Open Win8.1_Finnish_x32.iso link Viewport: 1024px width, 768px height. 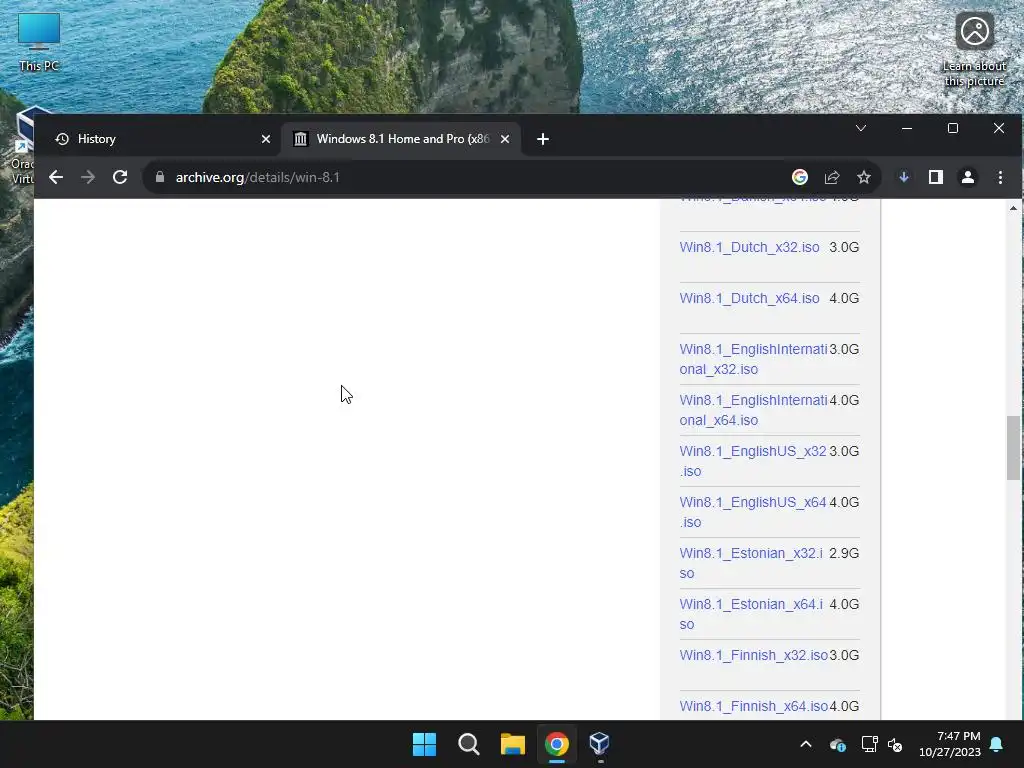753,655
